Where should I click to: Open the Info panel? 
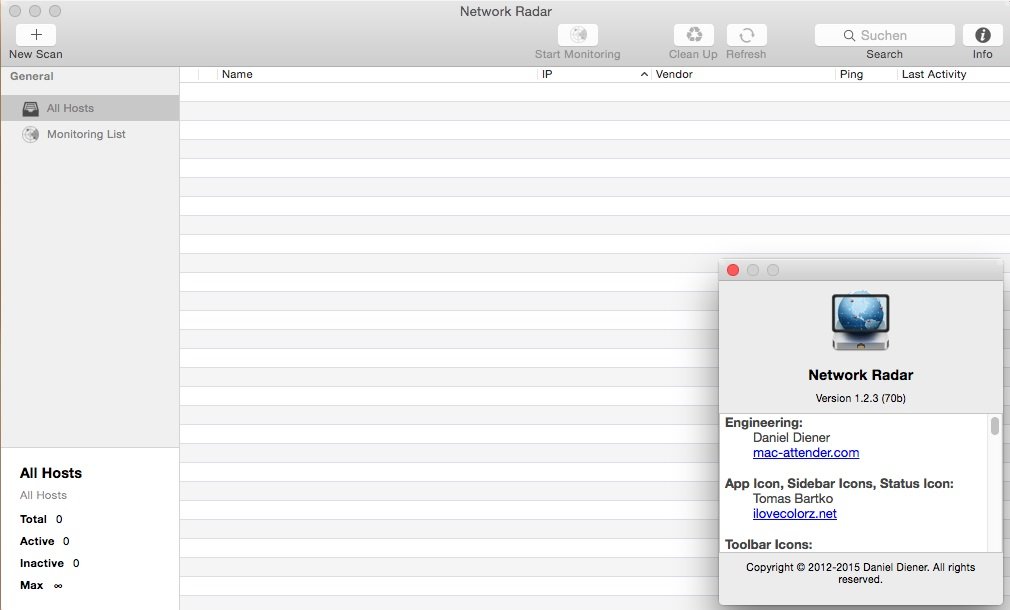tap(982, 35)
